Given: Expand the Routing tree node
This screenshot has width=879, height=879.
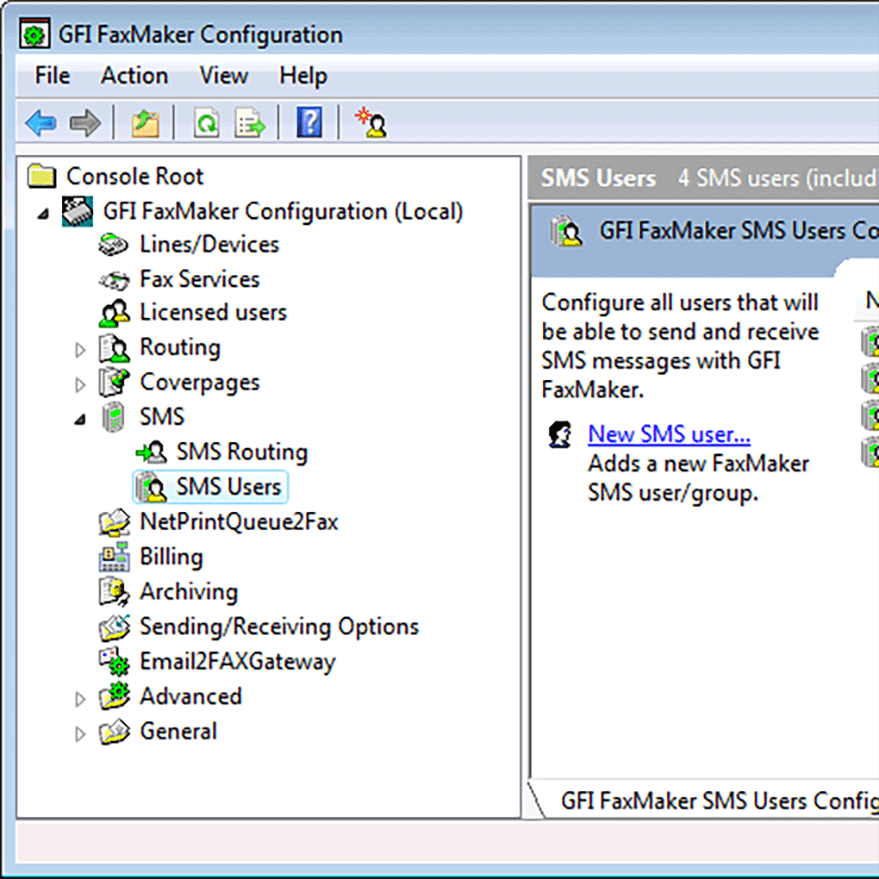Looking at the screenshot, I should 79,348.
